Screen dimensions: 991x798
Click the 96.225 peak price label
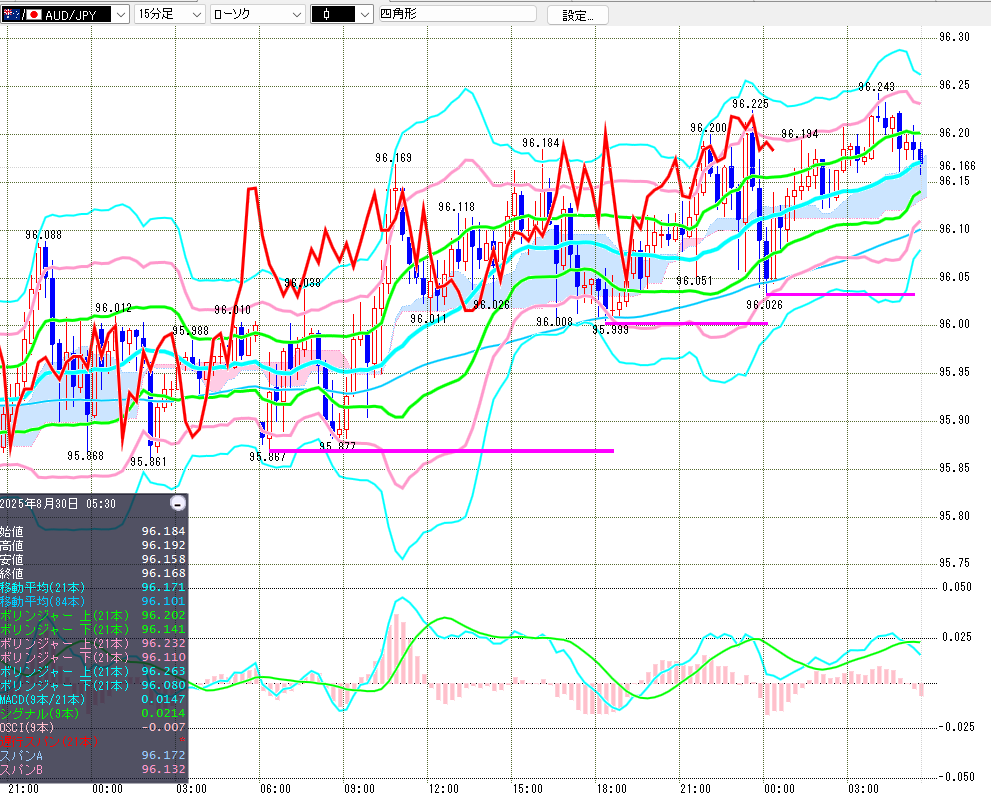point(750,104)
